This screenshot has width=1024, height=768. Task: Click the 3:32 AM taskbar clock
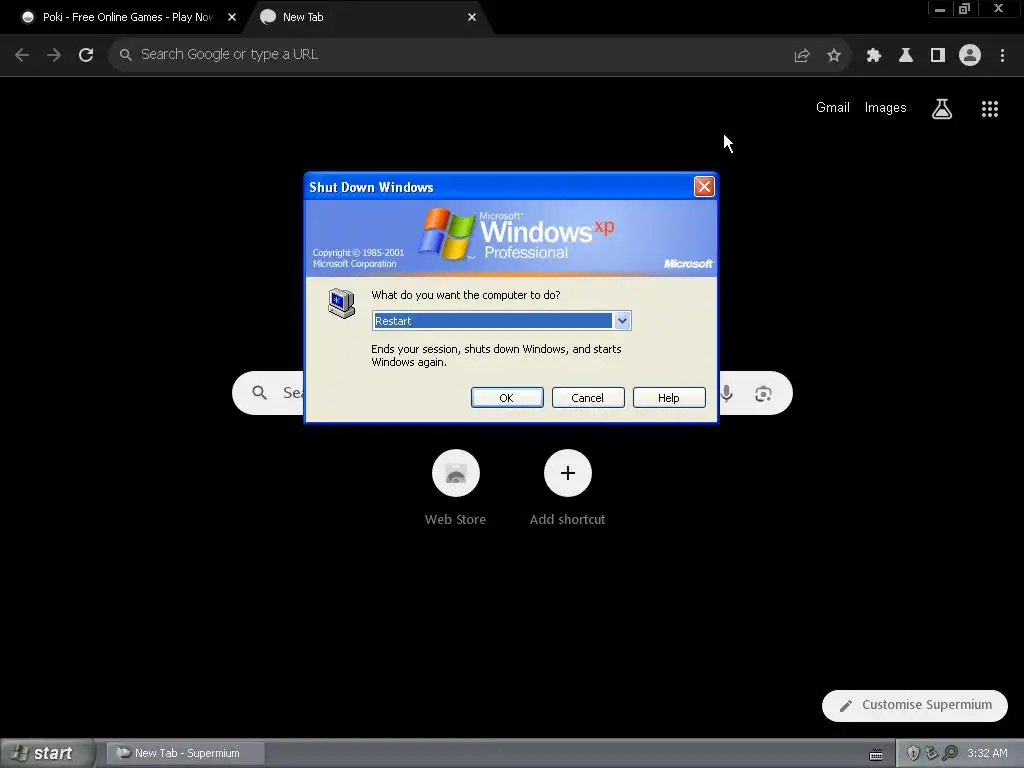tap(987, 754)
